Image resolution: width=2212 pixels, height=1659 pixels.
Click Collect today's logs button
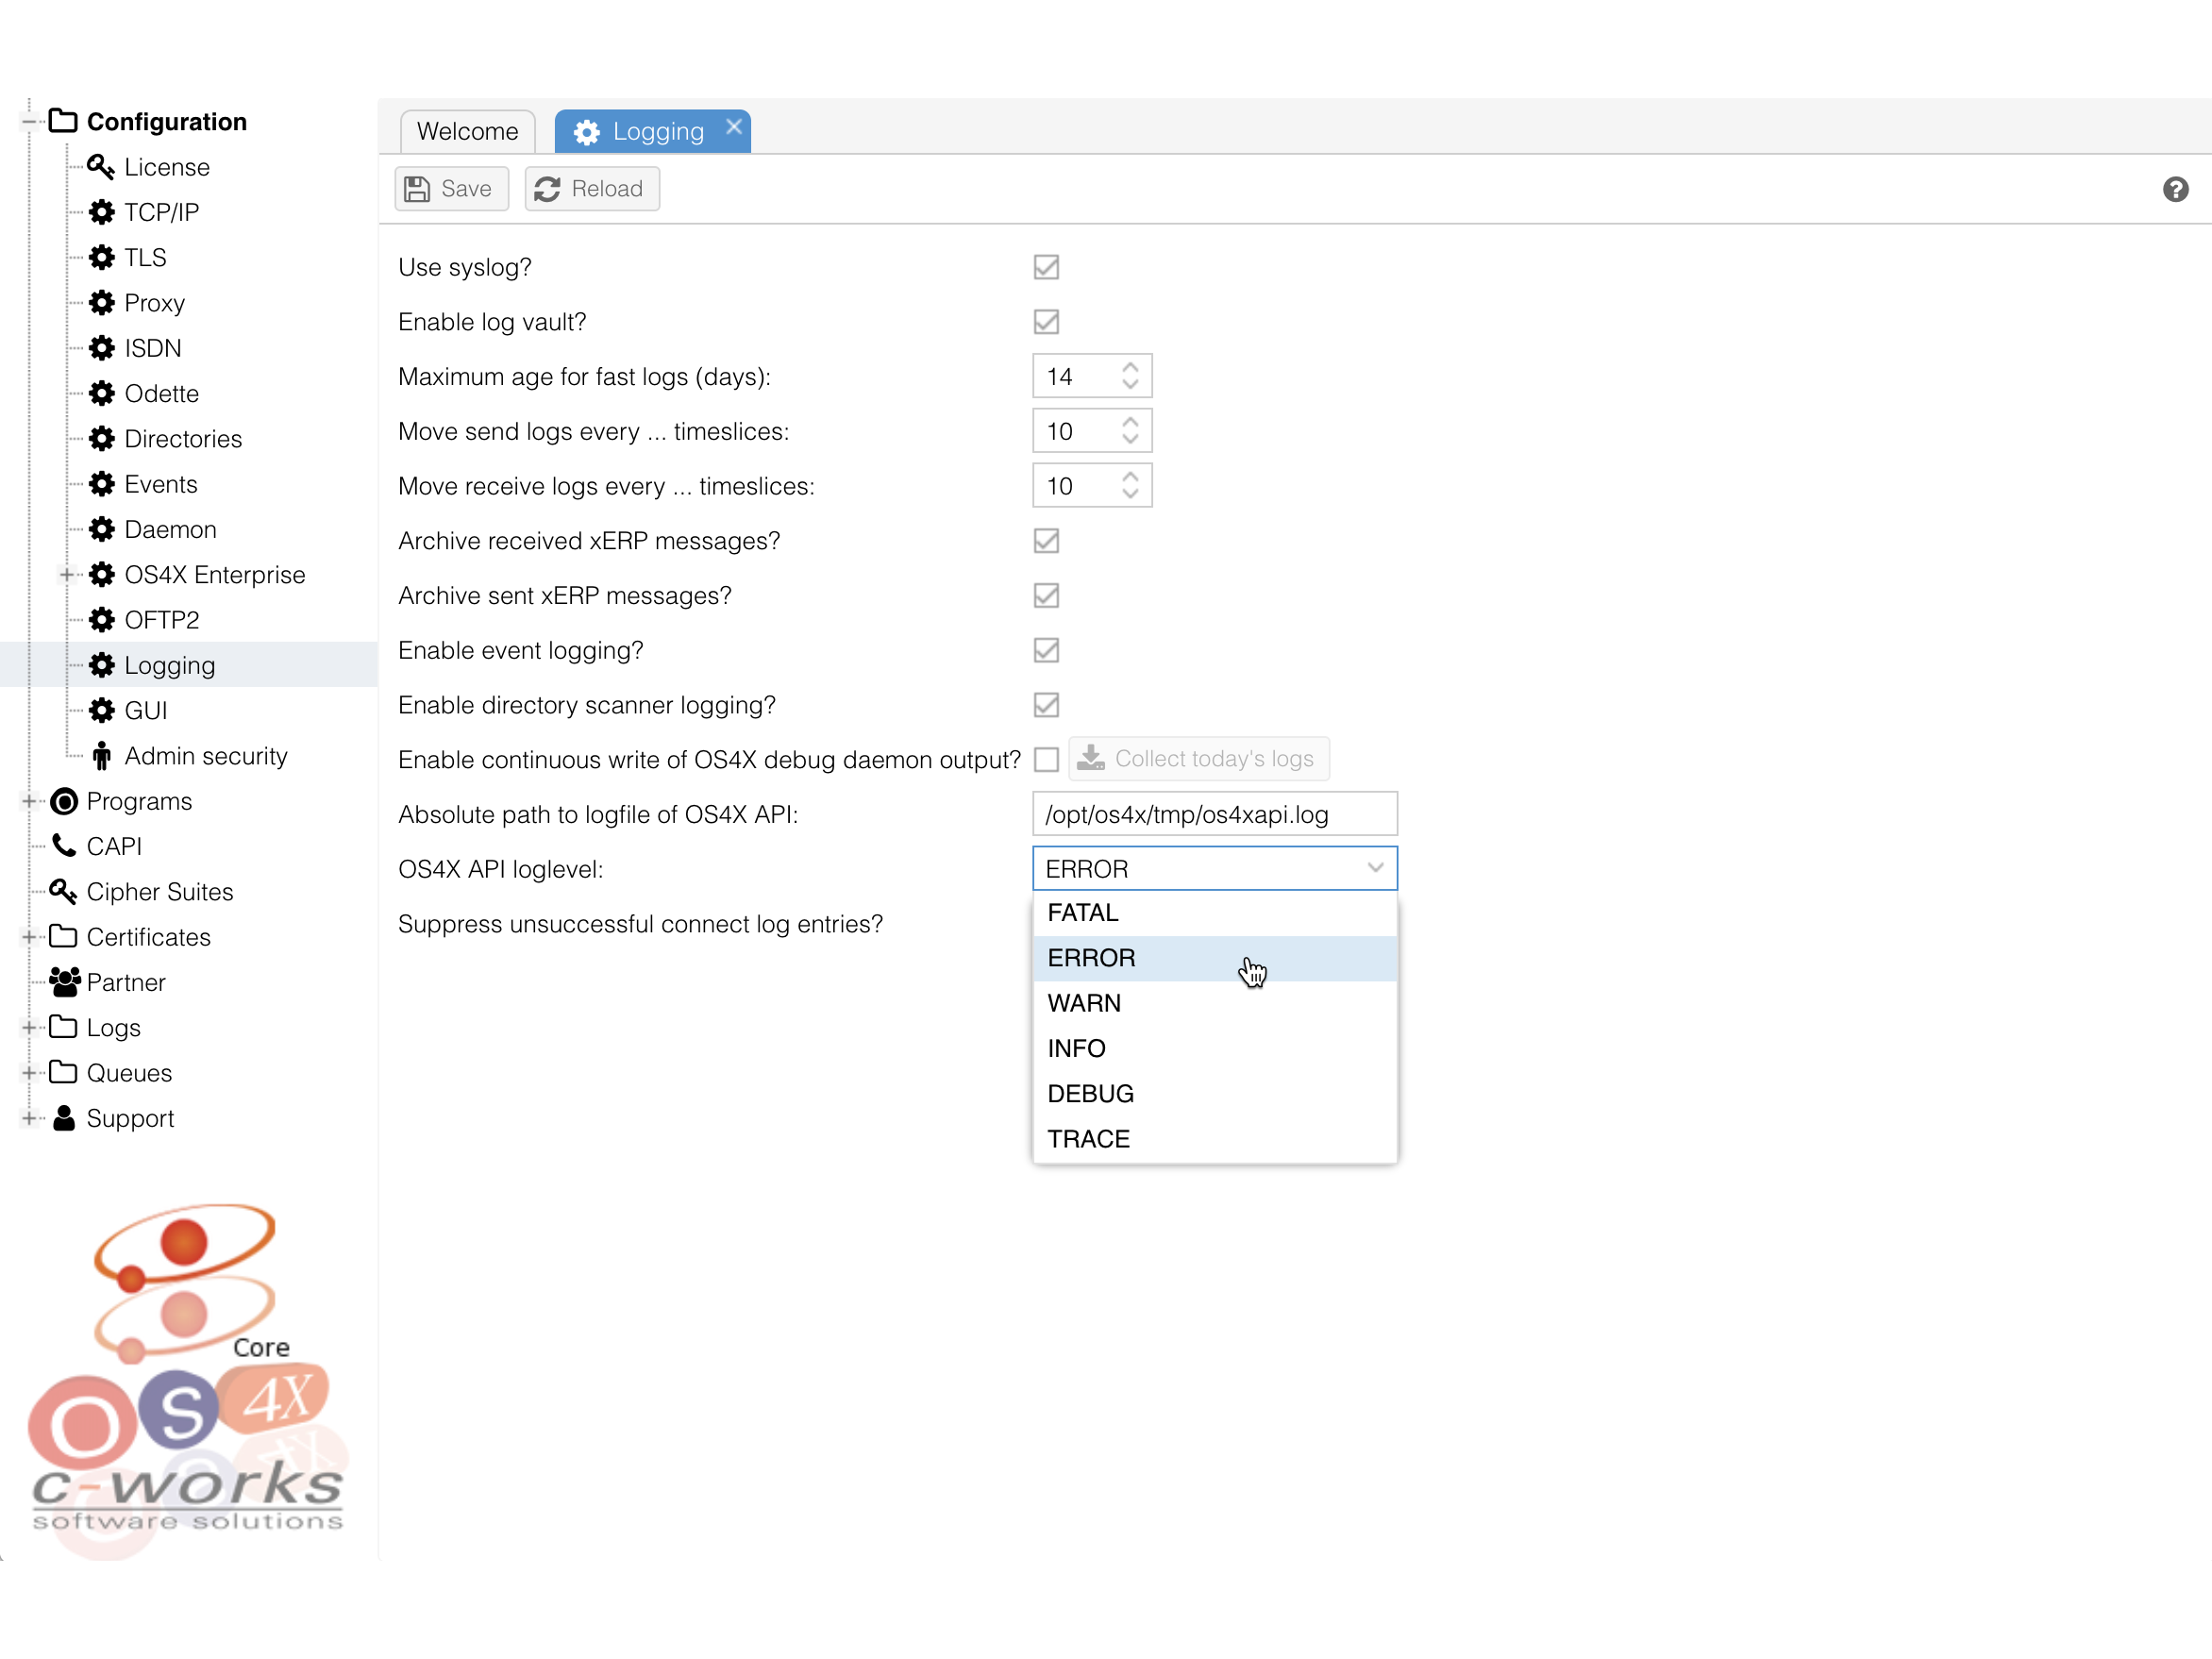[x=1198, y=759]
